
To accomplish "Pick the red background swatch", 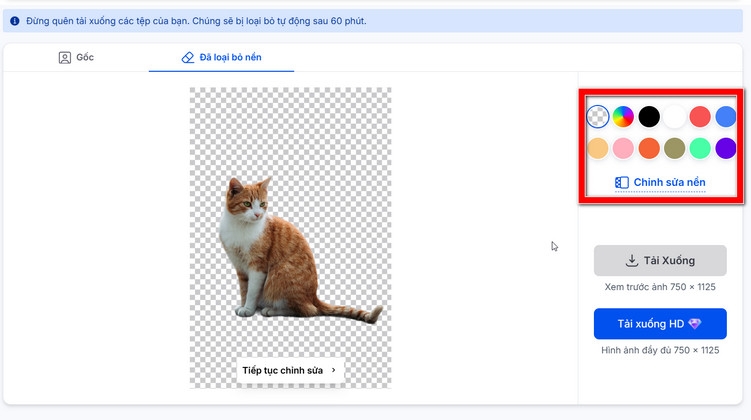I will click(x=700, y=116).
